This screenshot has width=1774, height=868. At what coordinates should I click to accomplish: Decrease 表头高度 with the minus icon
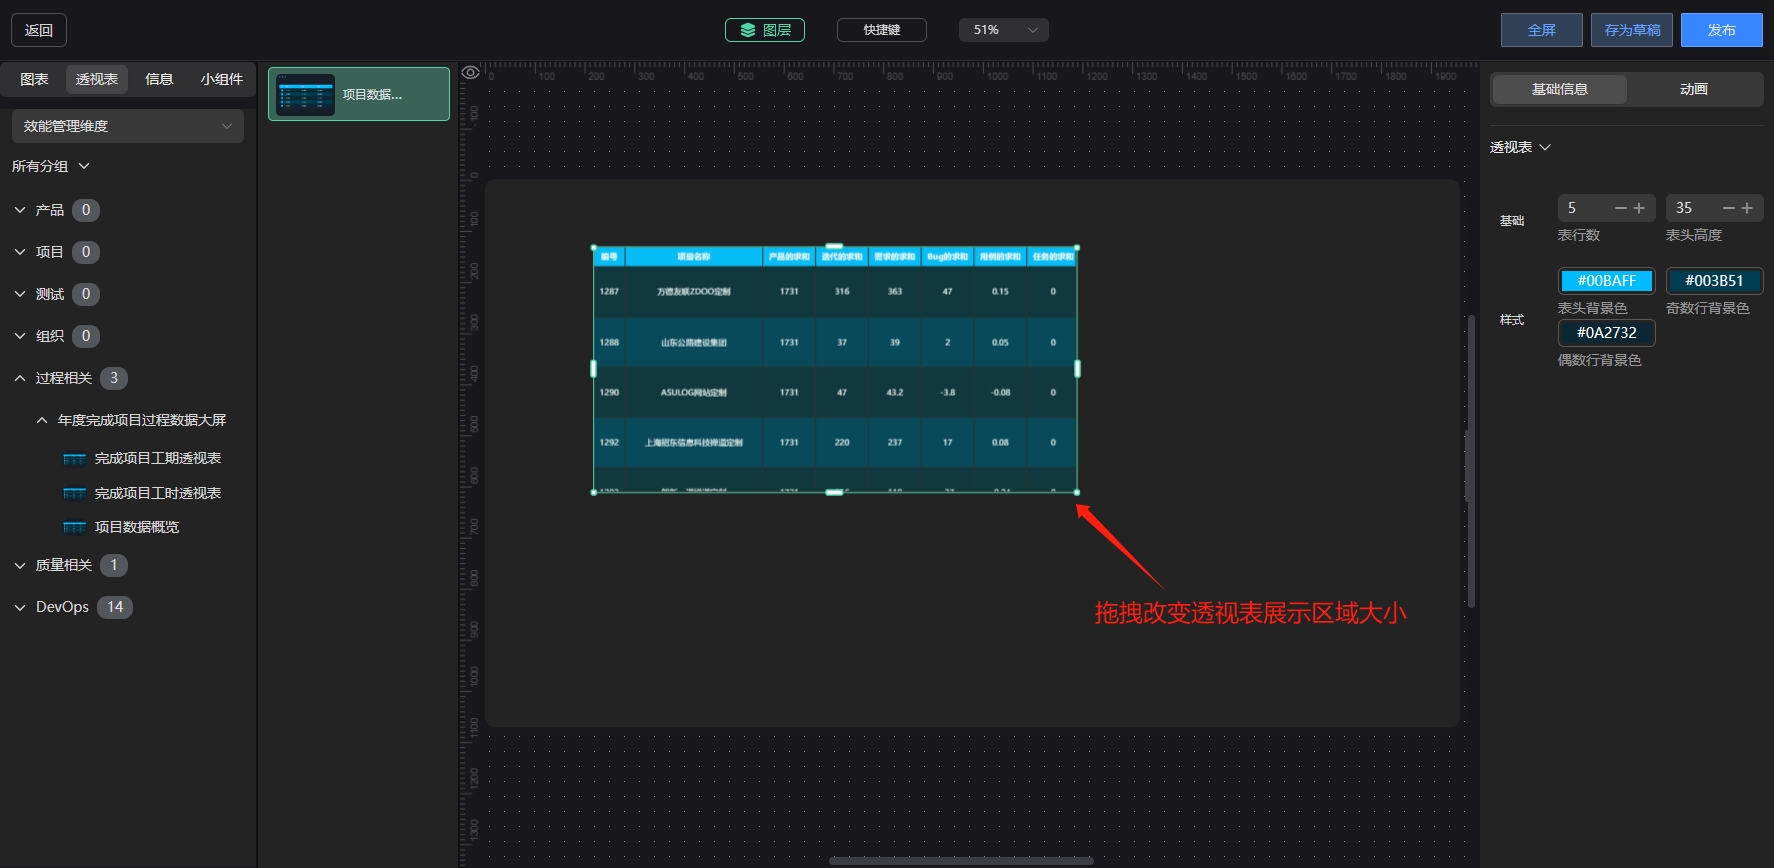(1729, 208)
